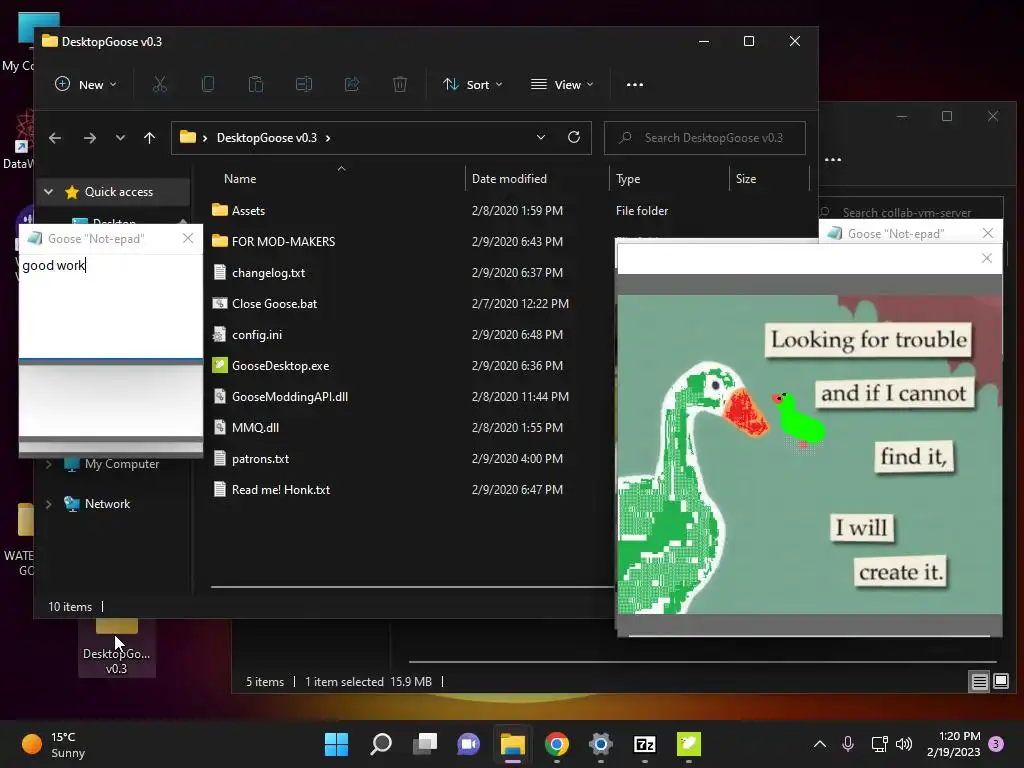The image size is (1024, 768).
Task: Close the left Goose Not-epad window
Action: coord(188,238)
